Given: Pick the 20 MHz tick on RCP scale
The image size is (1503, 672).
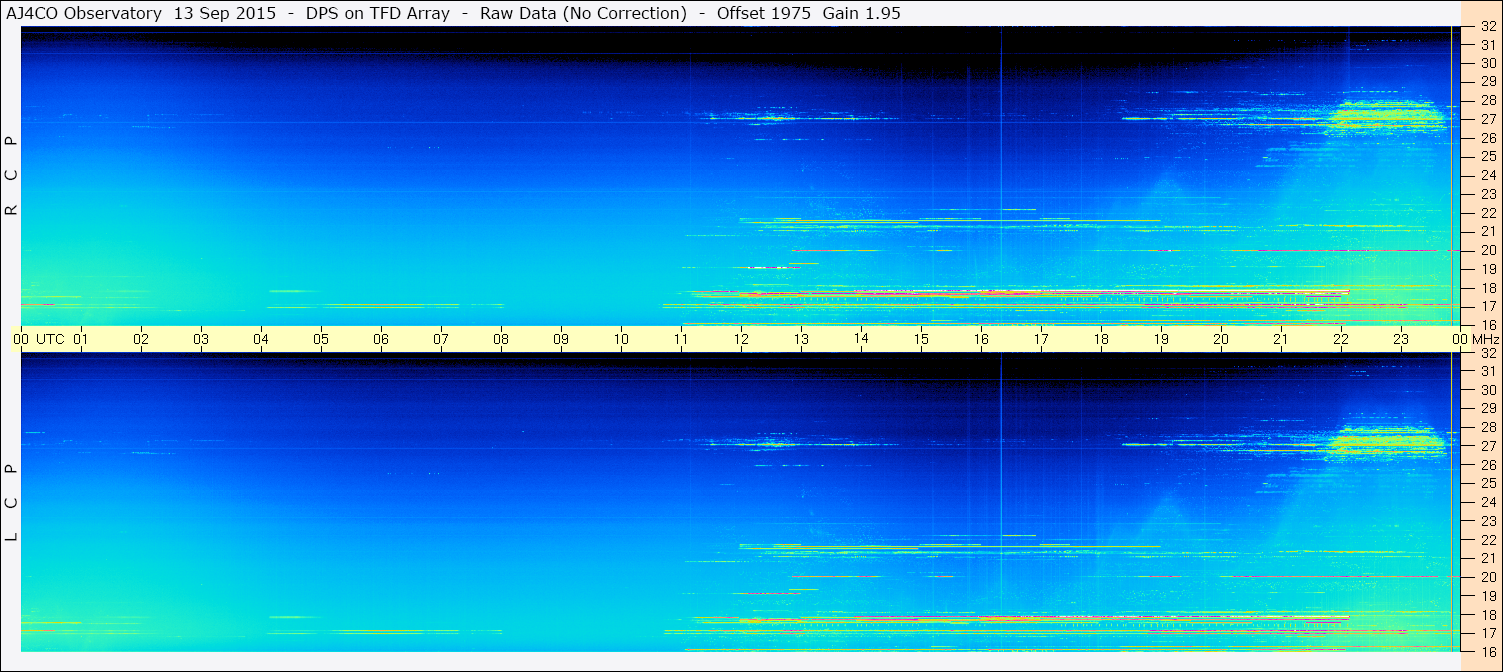Looking at the screenshot, I should pos(1488,250).
